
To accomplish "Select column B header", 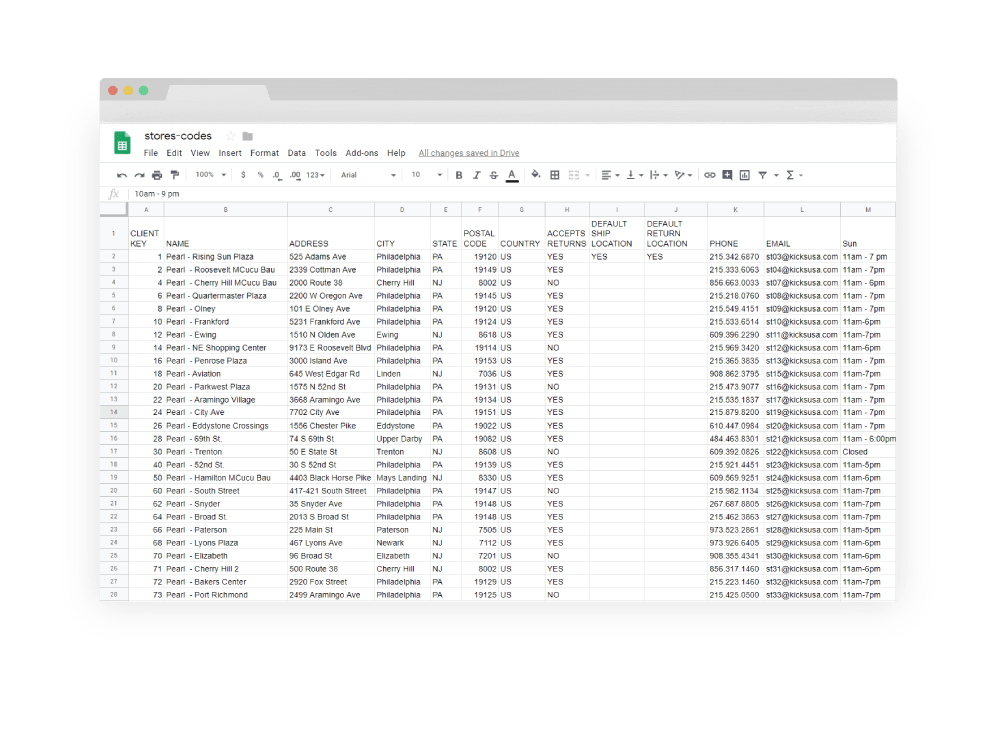I will [226, 210].
